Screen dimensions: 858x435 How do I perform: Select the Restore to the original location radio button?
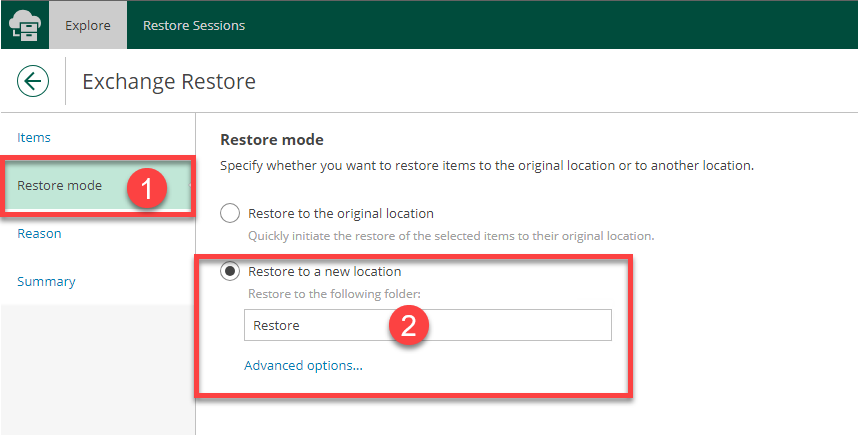(x=230, y=213)
